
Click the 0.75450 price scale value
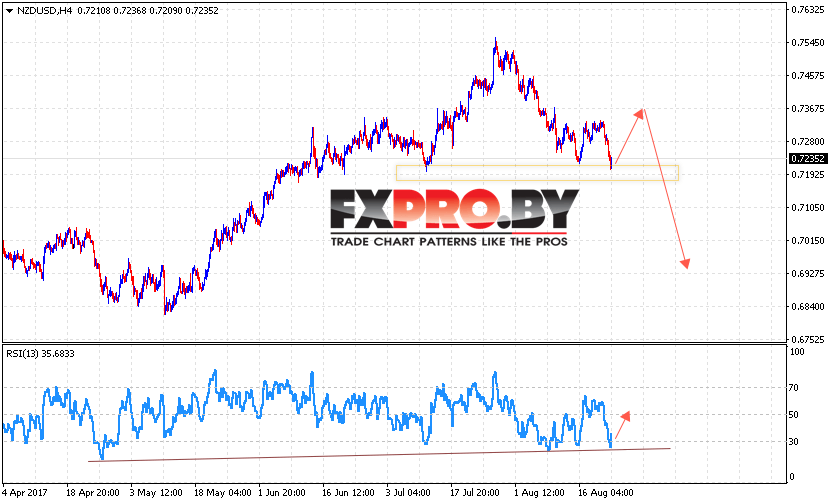(808, 43)
